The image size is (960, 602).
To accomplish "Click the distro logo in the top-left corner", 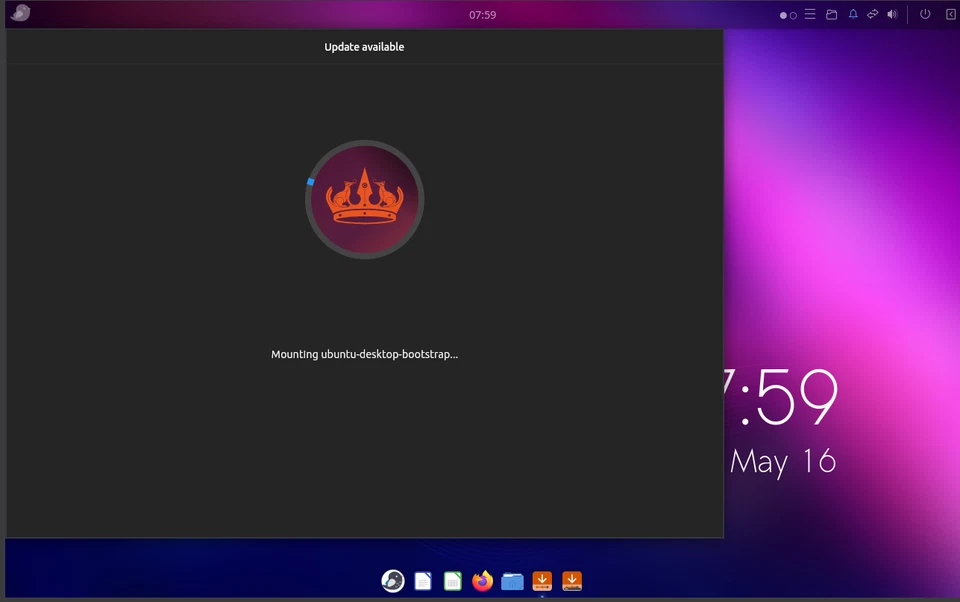I will 19,13.
